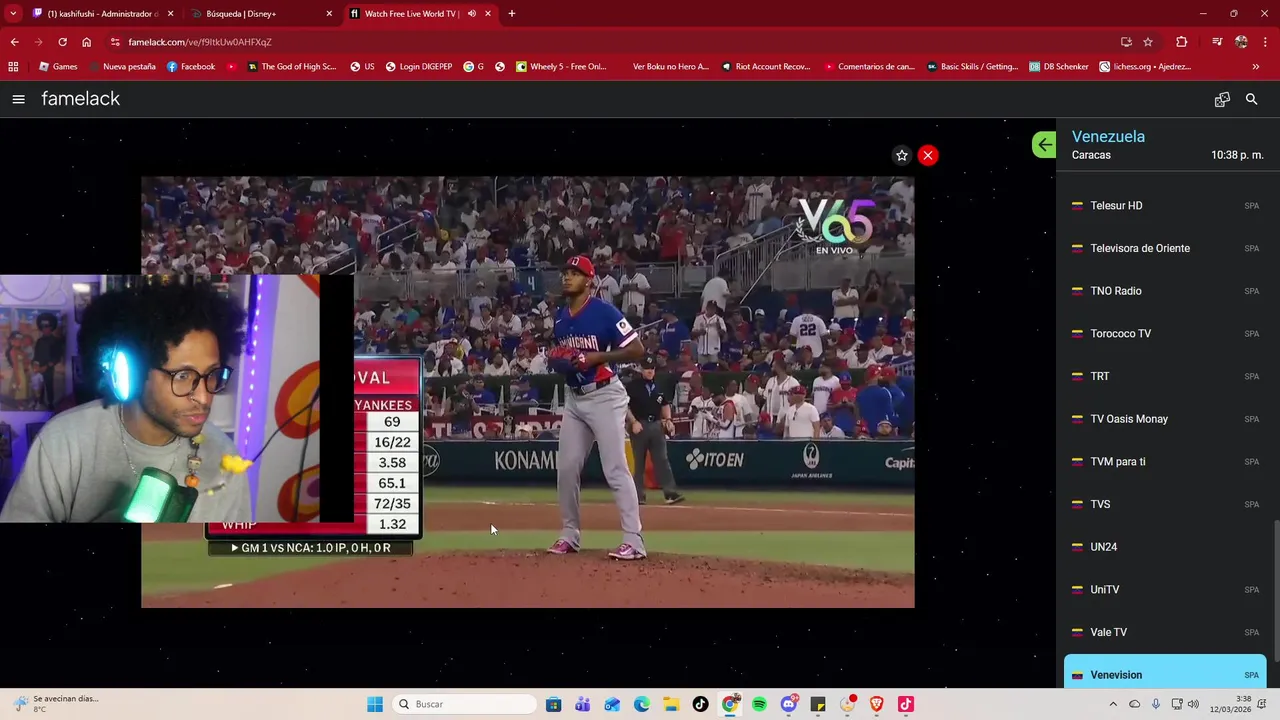Select the TV Oasis Monay channel
The height and width of the screenshot is (720, 1280).
(1165, 419)
